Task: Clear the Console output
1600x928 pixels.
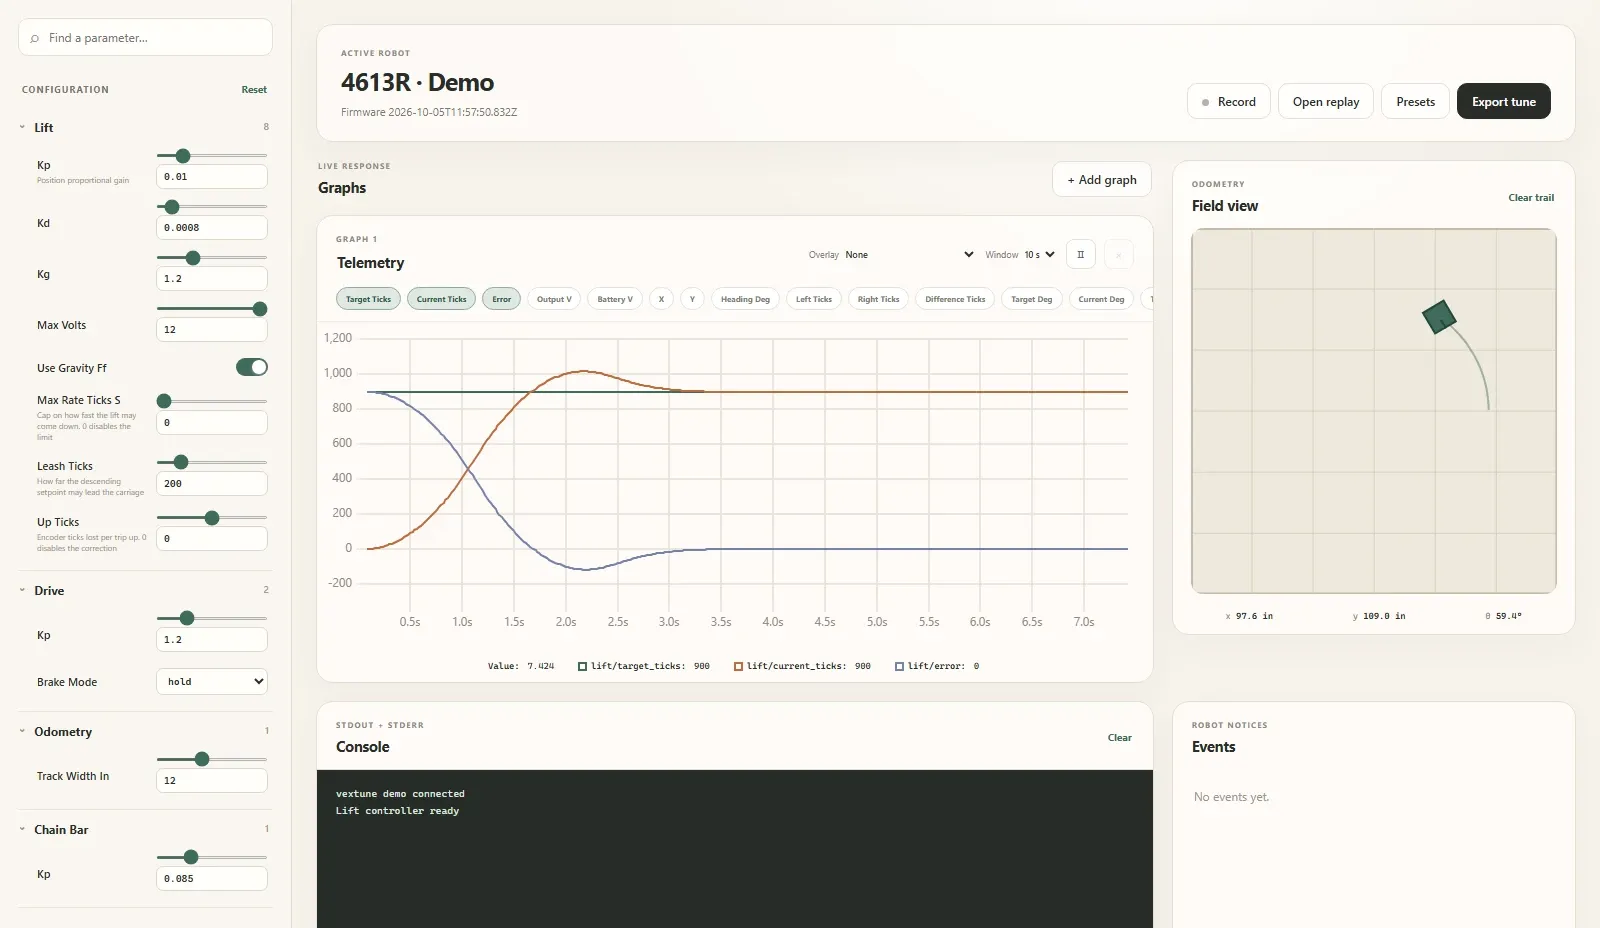Action: tap(1120, 738)
